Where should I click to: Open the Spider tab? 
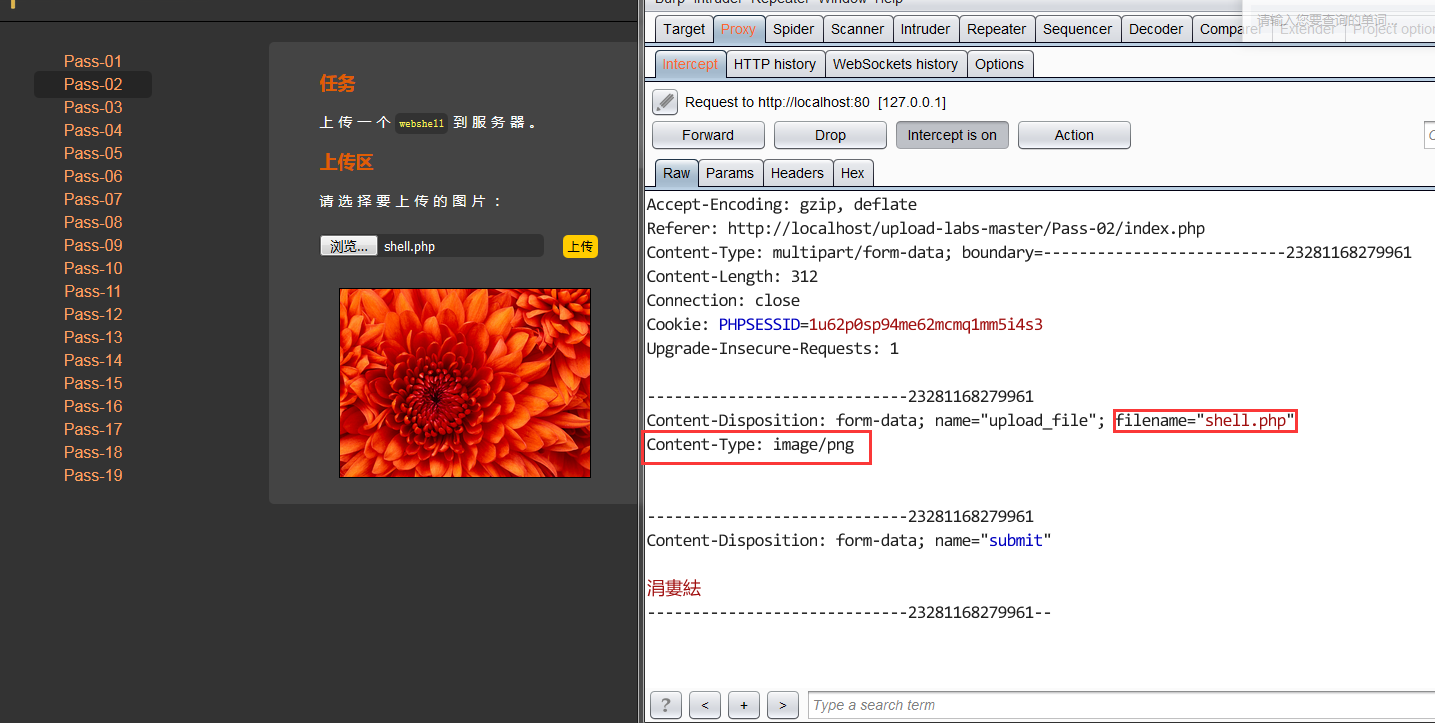[794, 29]
